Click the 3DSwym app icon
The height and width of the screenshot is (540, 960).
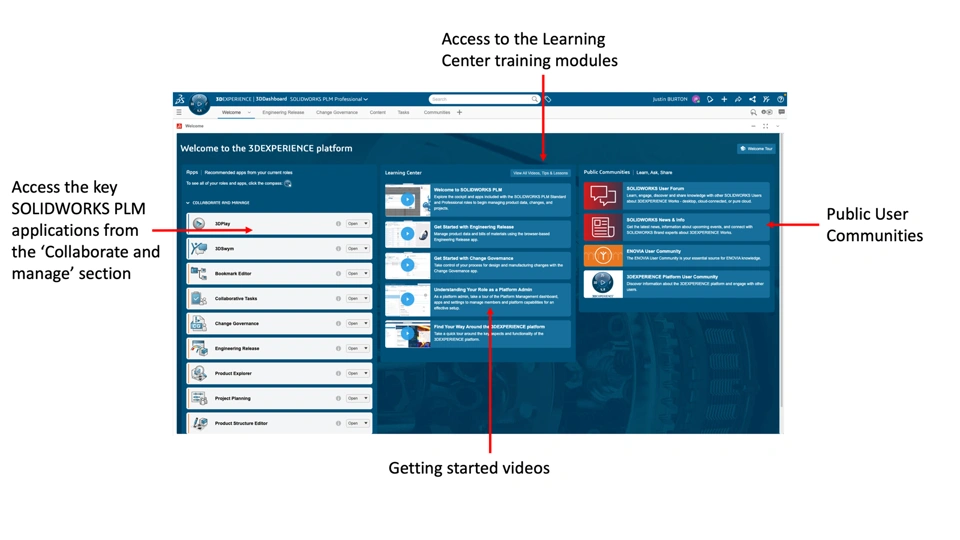click(198, 249)
